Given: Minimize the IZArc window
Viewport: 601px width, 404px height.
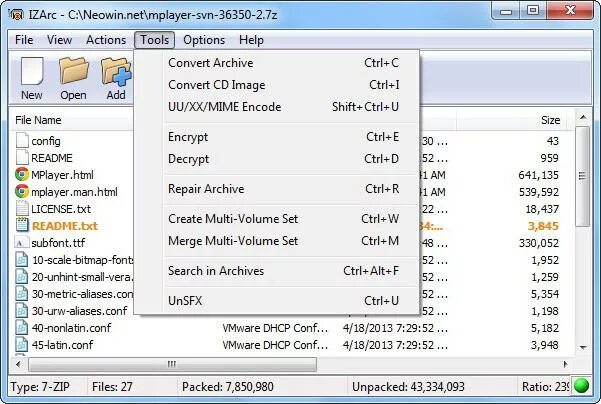Looking at the screenshot, I should (506, 11).
